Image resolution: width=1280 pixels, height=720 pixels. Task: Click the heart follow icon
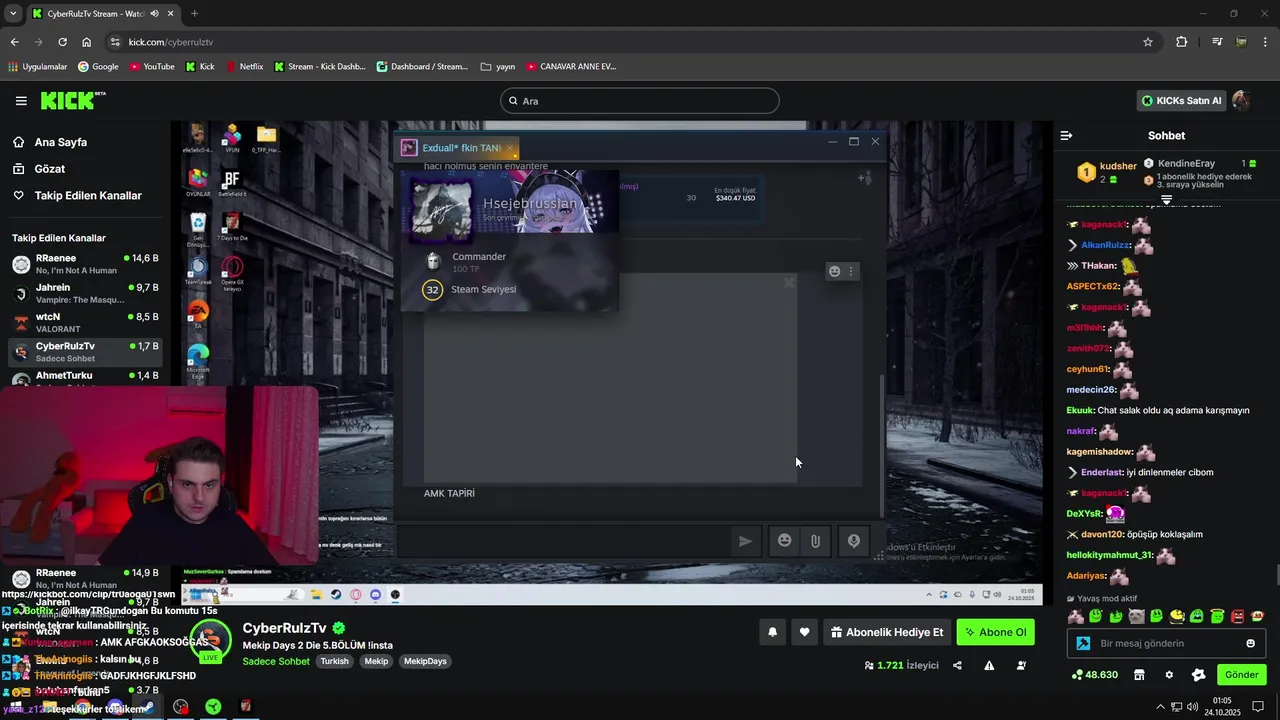pos(804,632)
